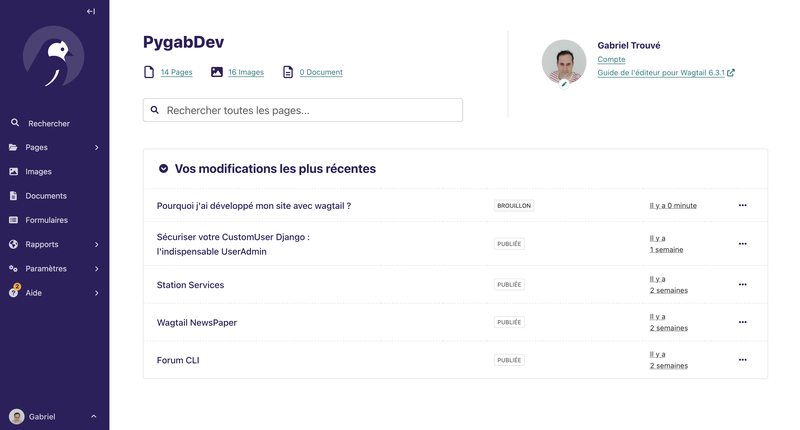Open page Pourquoi j'ai développé mon site avec wagtail
This screenshot has height=430, width=800.
(x=254, y=206)
